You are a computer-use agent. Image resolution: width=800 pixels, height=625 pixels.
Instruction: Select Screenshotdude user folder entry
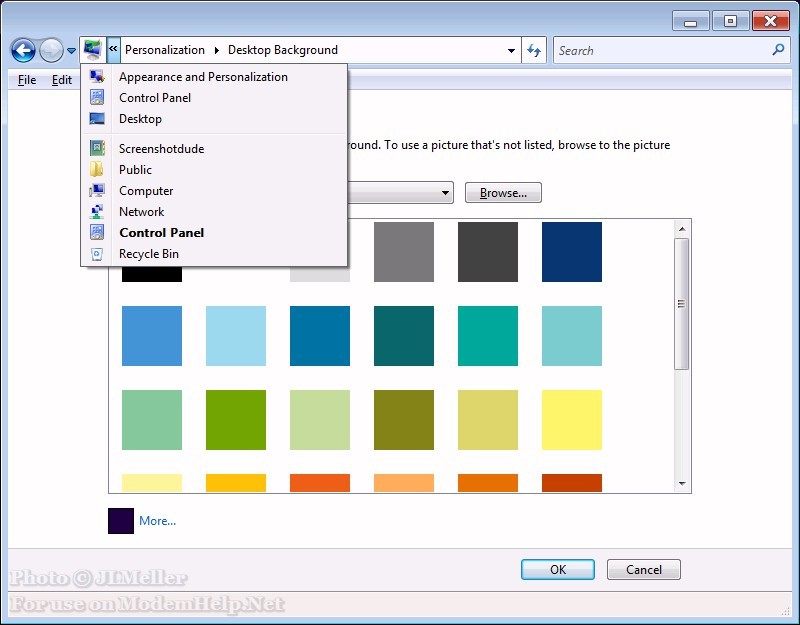pyautogui.click(x=214, y=148)
